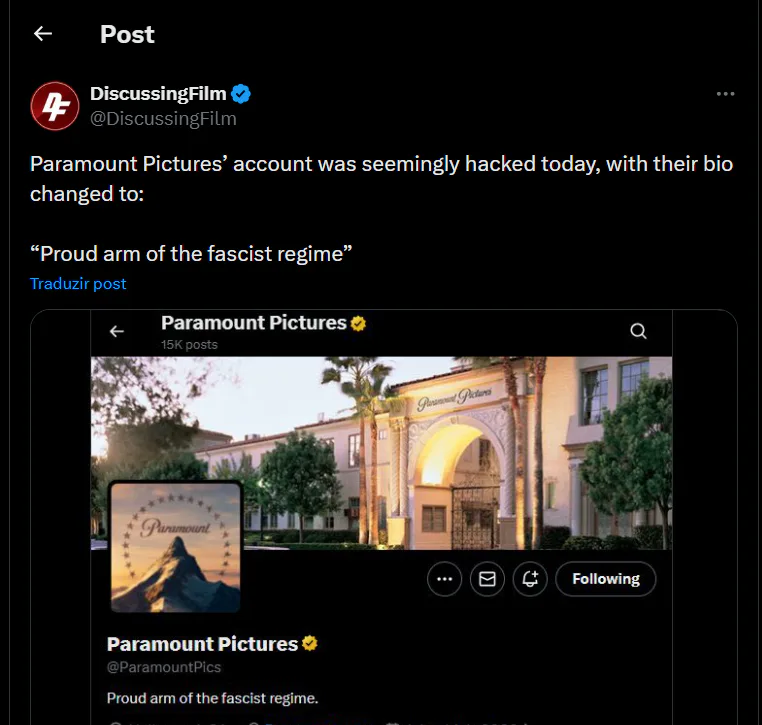Click the @ParamountPics handle text
The image size is (762, 725).
click(164, 667)
